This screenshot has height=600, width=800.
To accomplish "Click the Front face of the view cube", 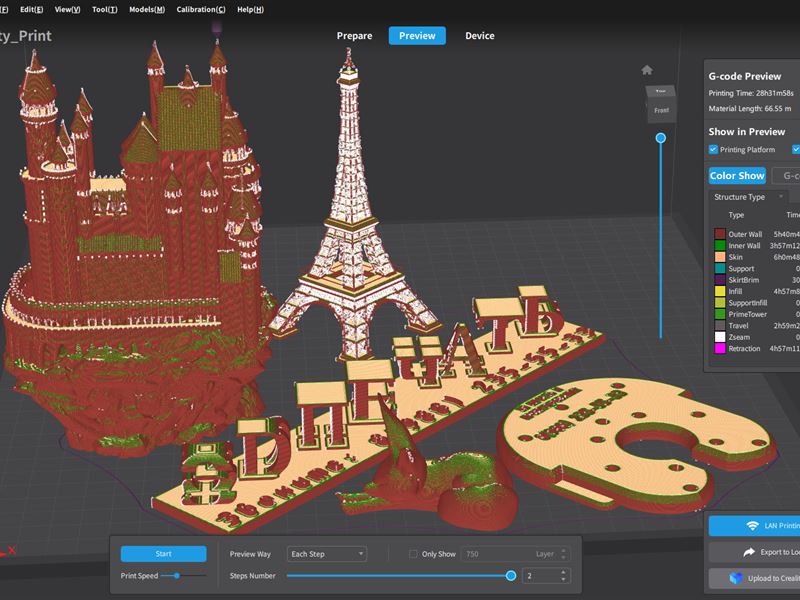I will (661, 110).
